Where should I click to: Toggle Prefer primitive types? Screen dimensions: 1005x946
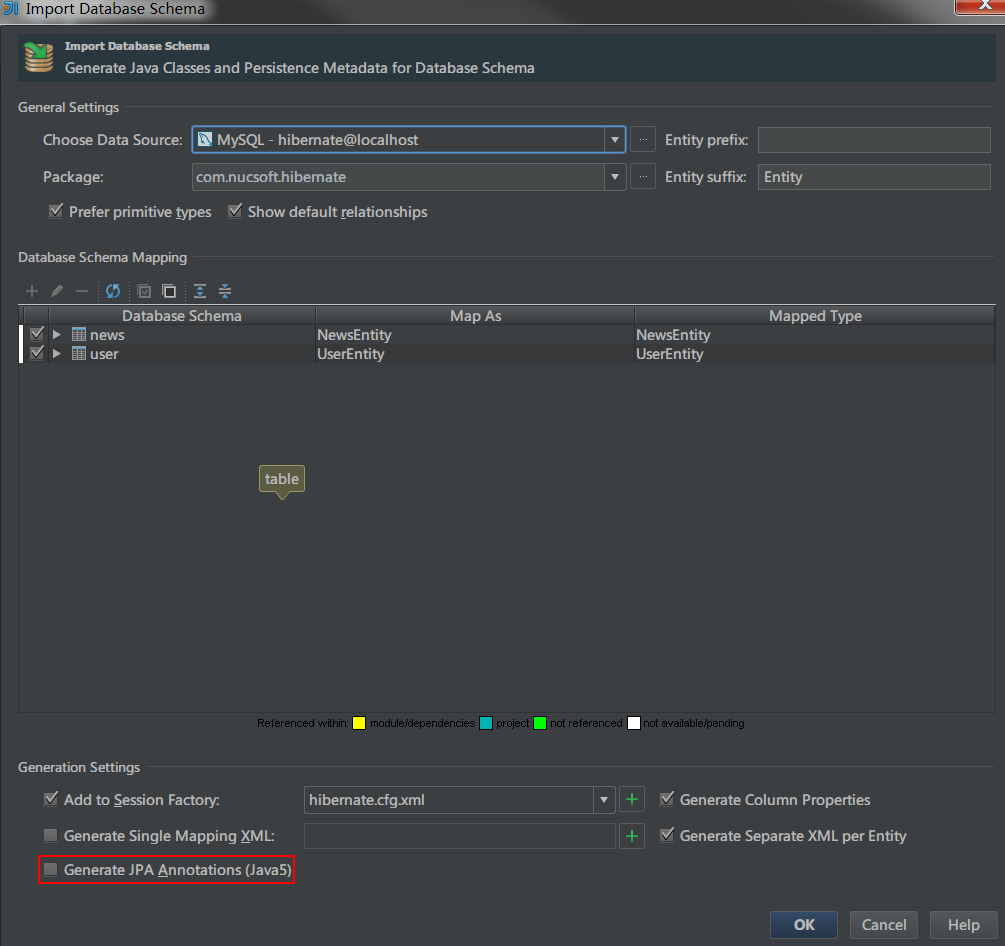click(x=56, y=211)
